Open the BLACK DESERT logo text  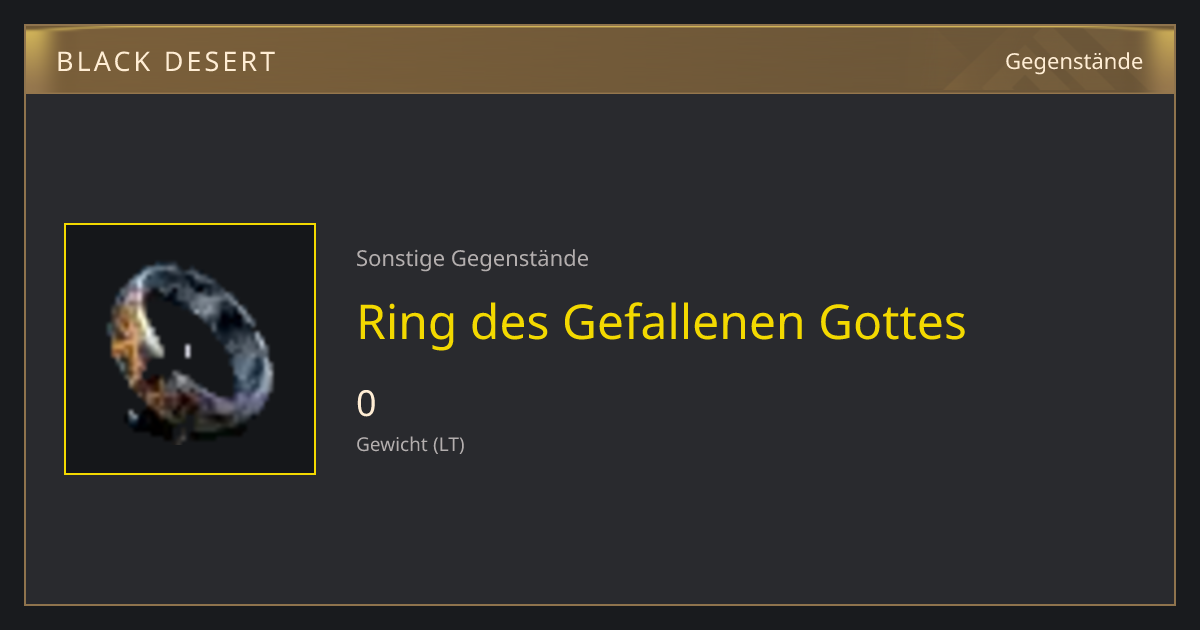point(166,62)
